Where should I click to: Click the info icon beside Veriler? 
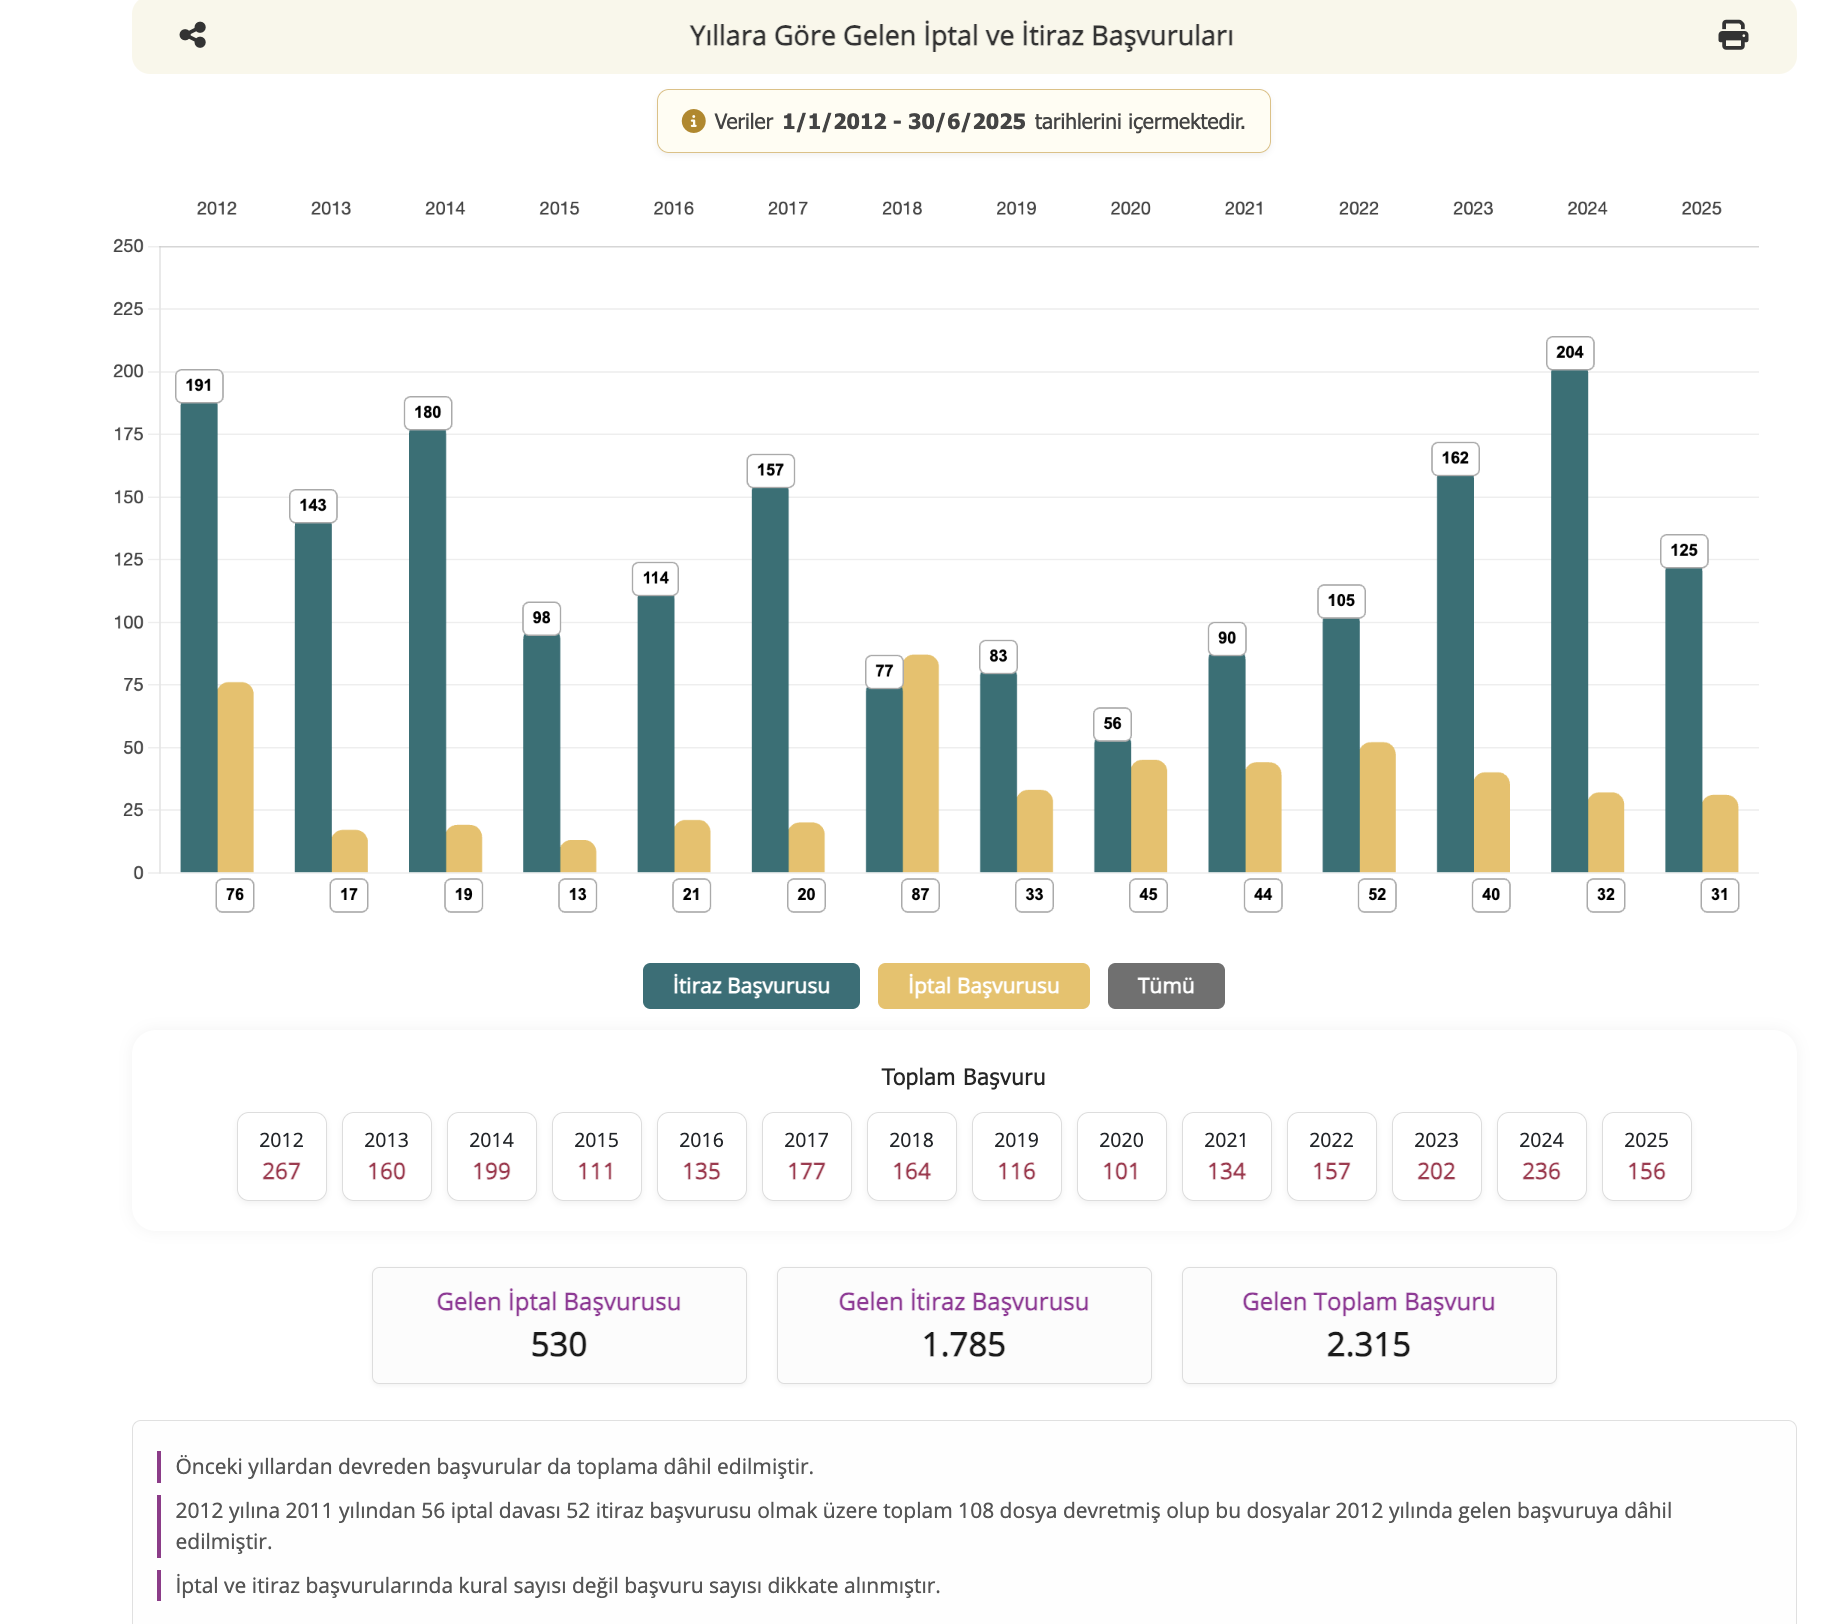[693, 122]
